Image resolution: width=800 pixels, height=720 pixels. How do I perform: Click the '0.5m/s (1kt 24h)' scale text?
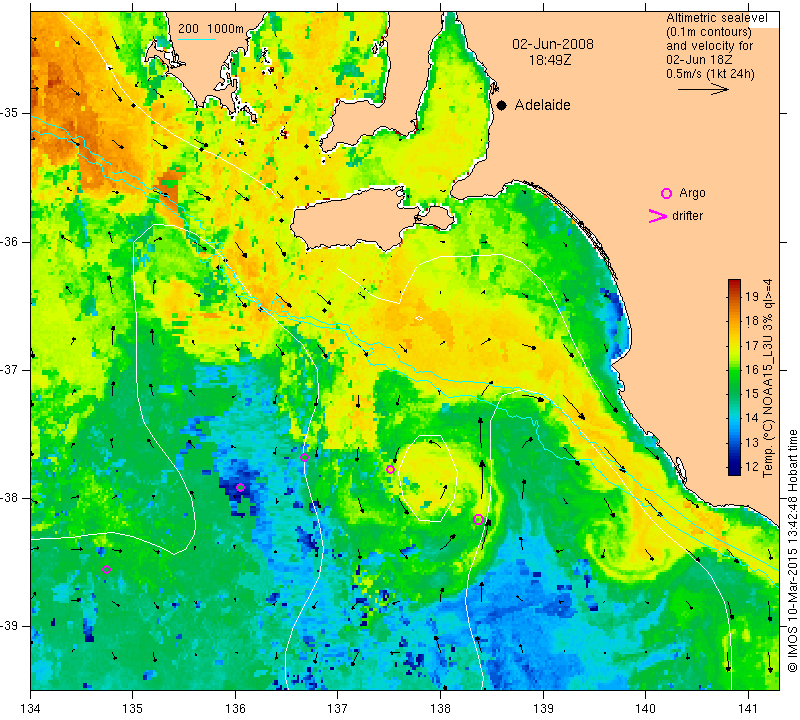(x=710, y=73)
